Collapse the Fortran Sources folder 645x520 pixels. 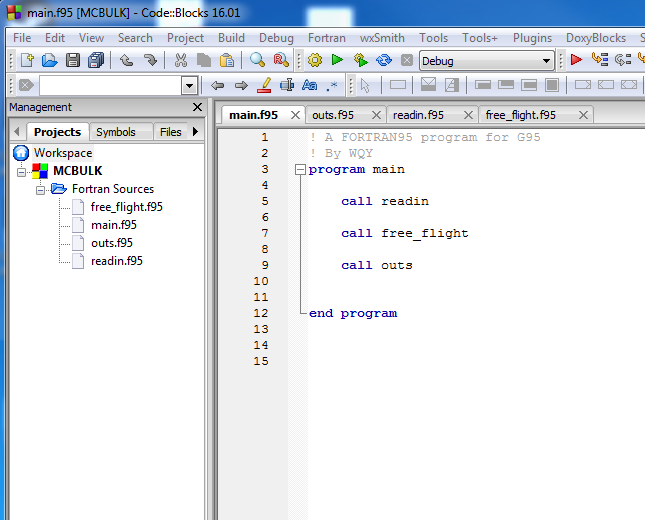click(x=40, y=190)
